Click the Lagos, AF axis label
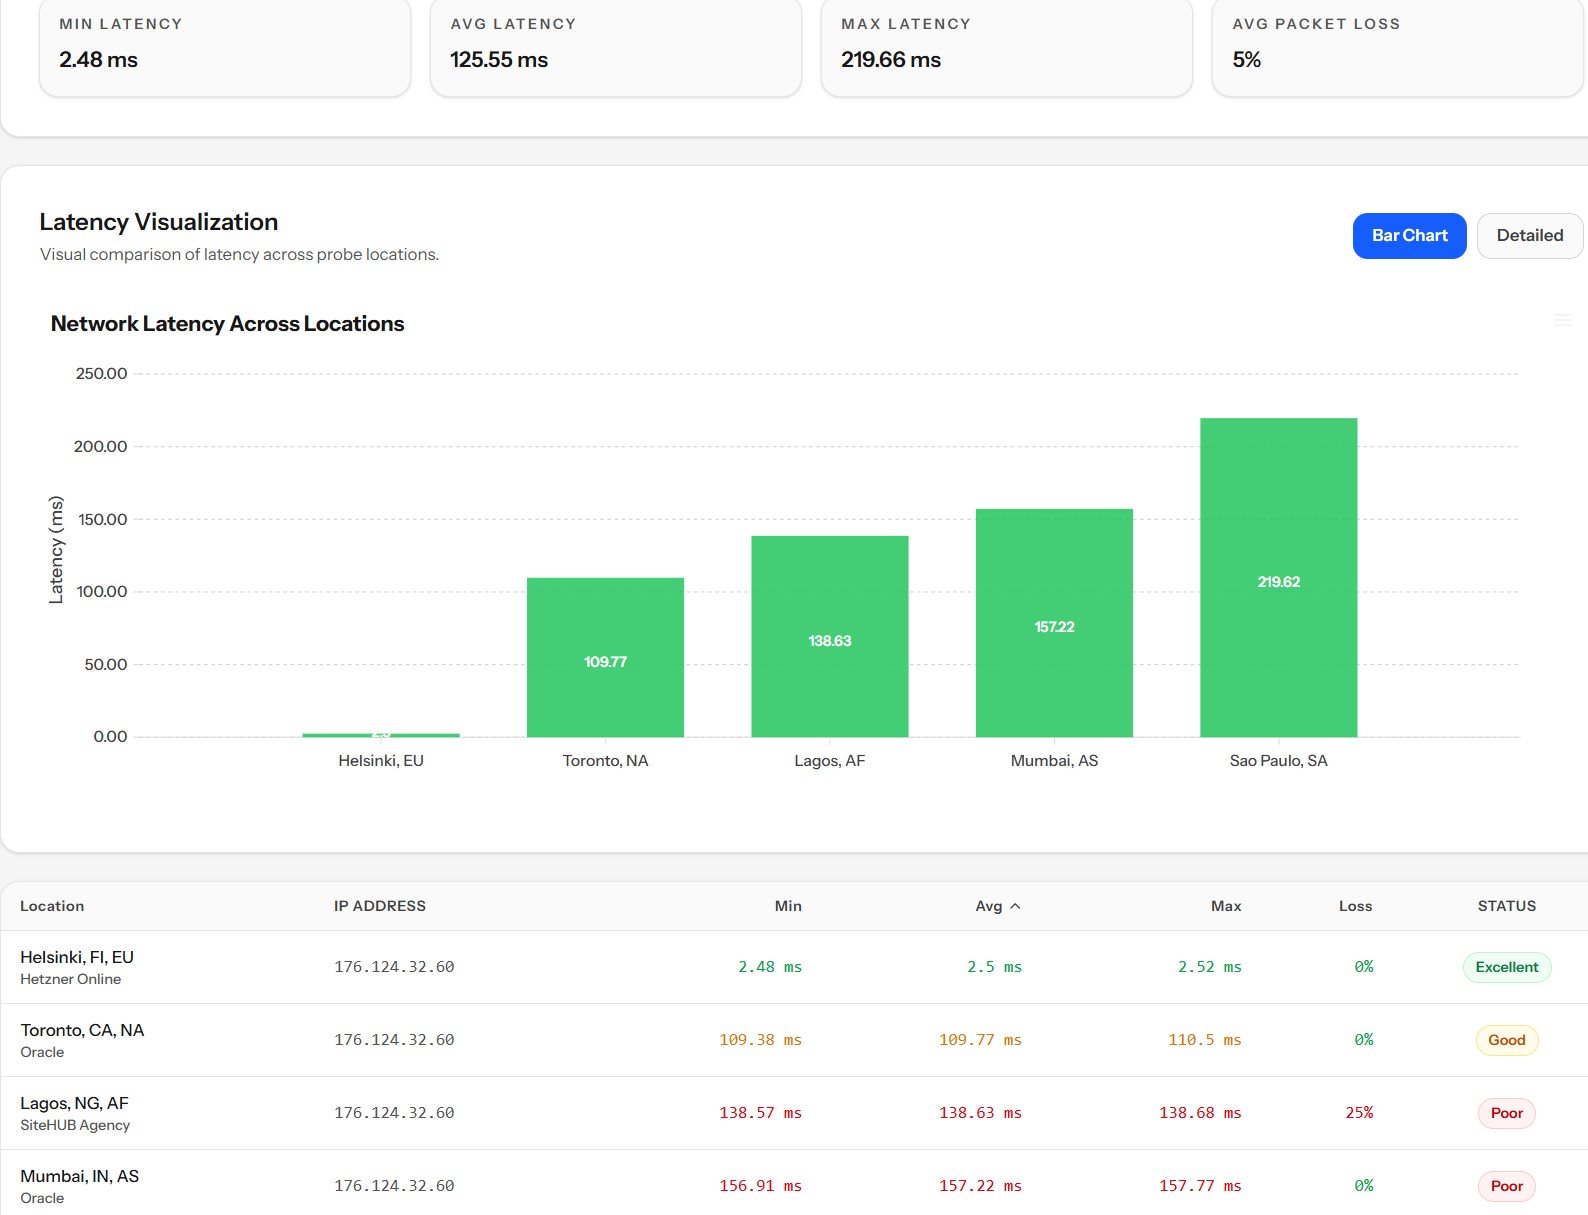The width and height of the screenshot is (1588, 1215). coord(830,761)
